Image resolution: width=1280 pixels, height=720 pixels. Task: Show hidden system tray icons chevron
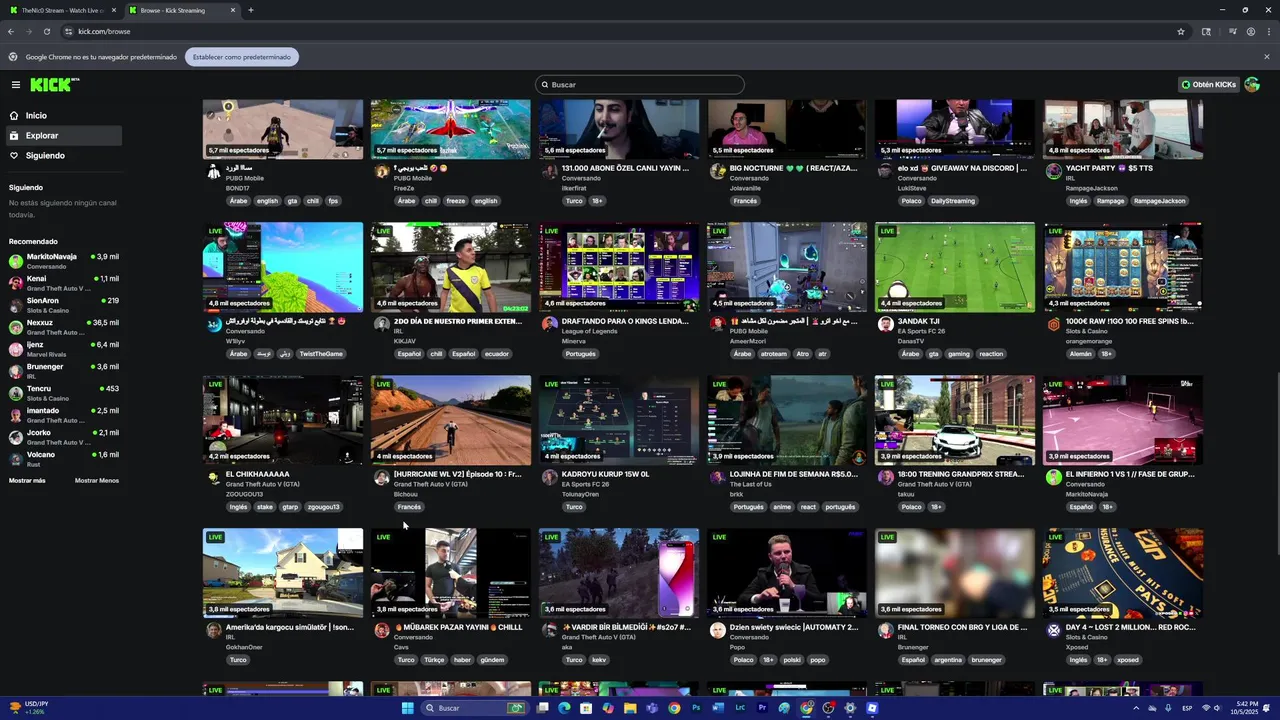1136,708
